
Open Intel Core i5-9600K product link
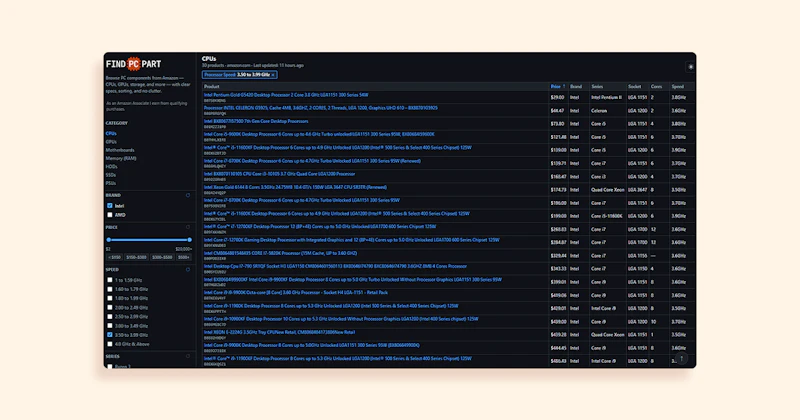point(319,135)
